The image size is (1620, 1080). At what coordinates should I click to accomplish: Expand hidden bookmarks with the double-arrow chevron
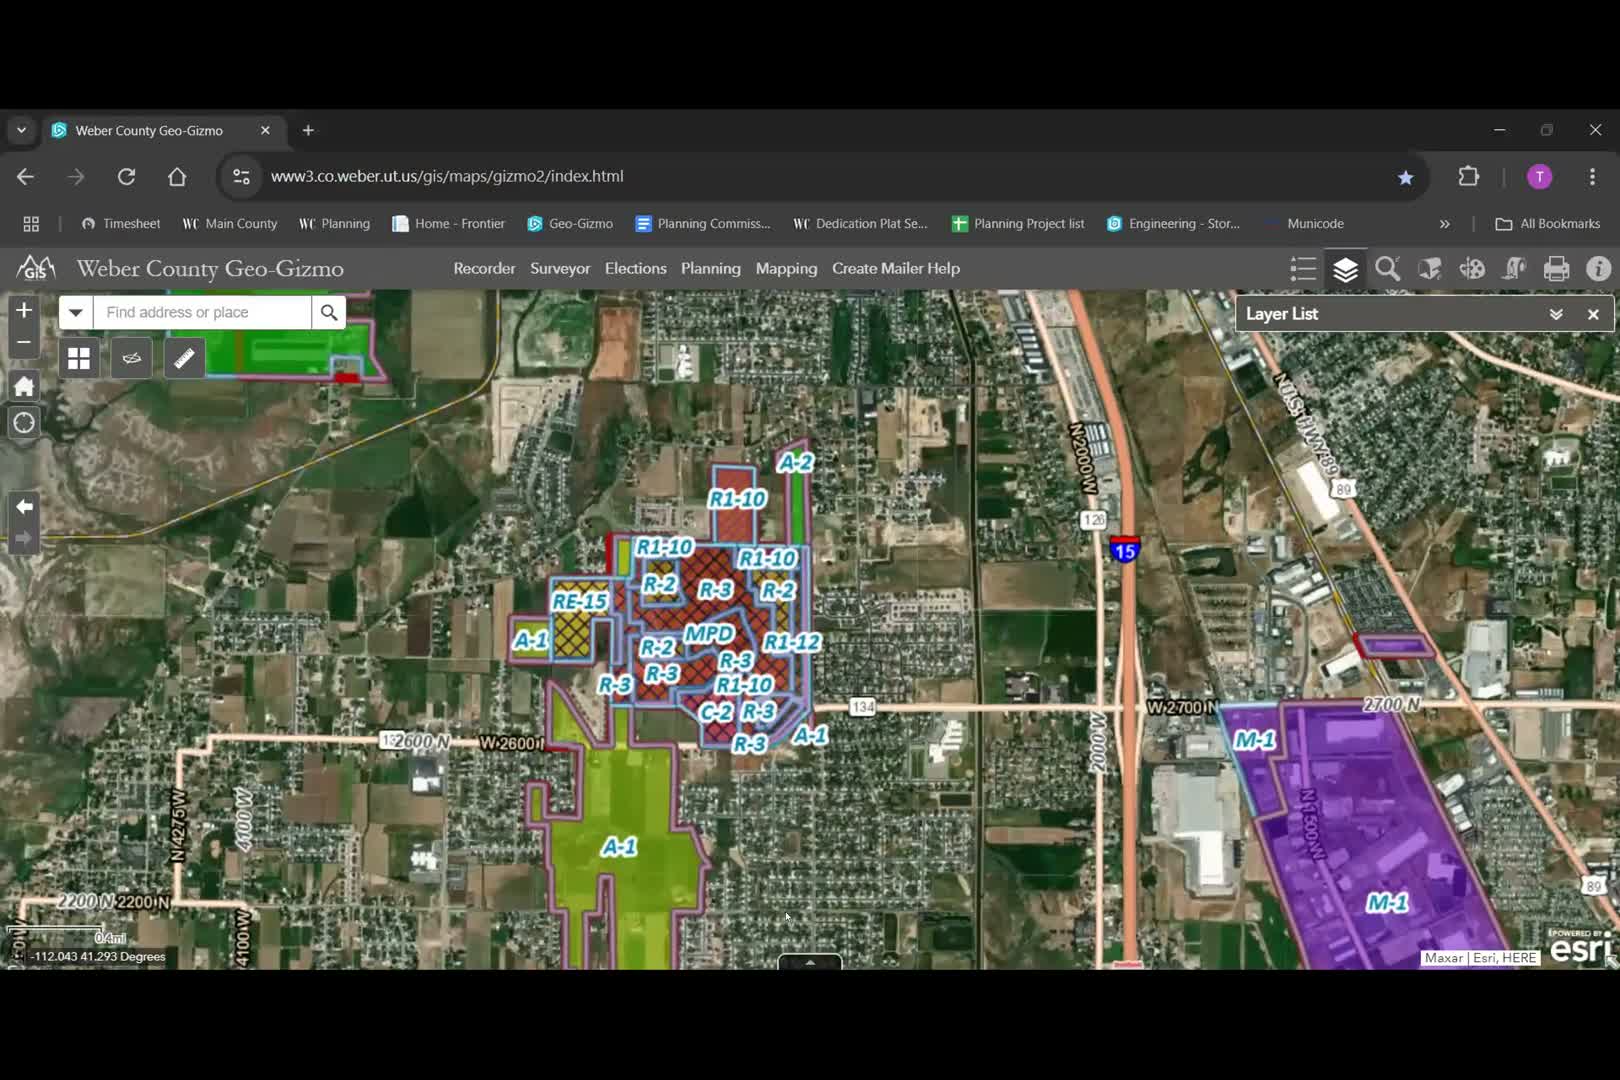pos(1445,223)
